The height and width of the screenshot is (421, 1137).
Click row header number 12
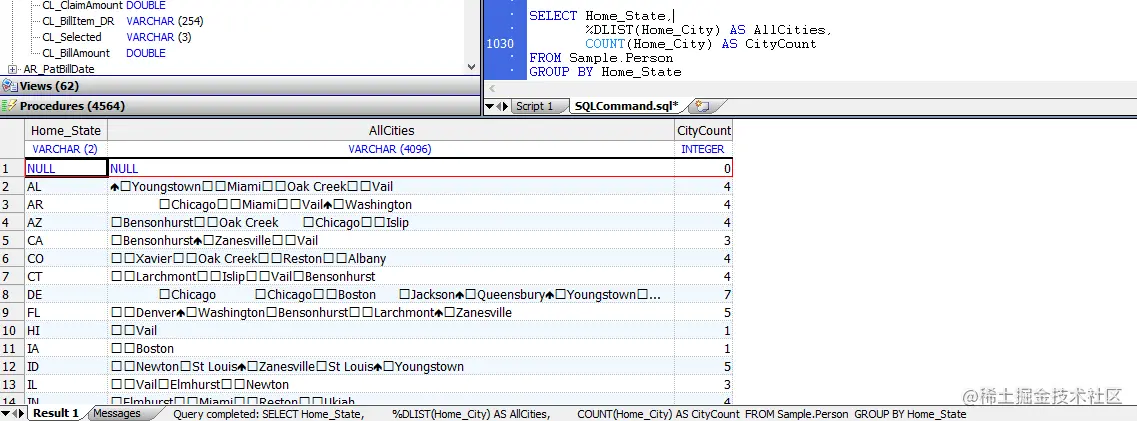12,367
